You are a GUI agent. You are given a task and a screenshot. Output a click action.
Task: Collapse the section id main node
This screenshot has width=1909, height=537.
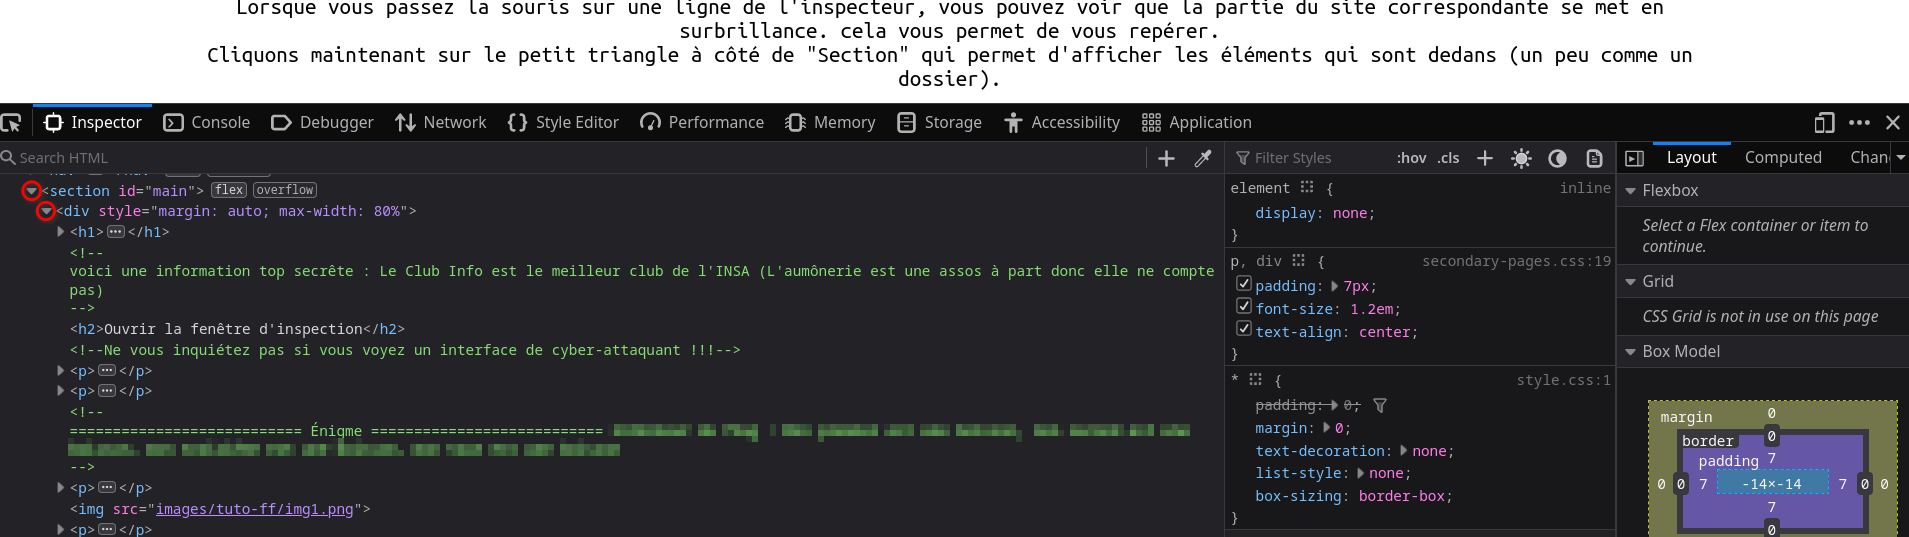(x=32, y=190)
